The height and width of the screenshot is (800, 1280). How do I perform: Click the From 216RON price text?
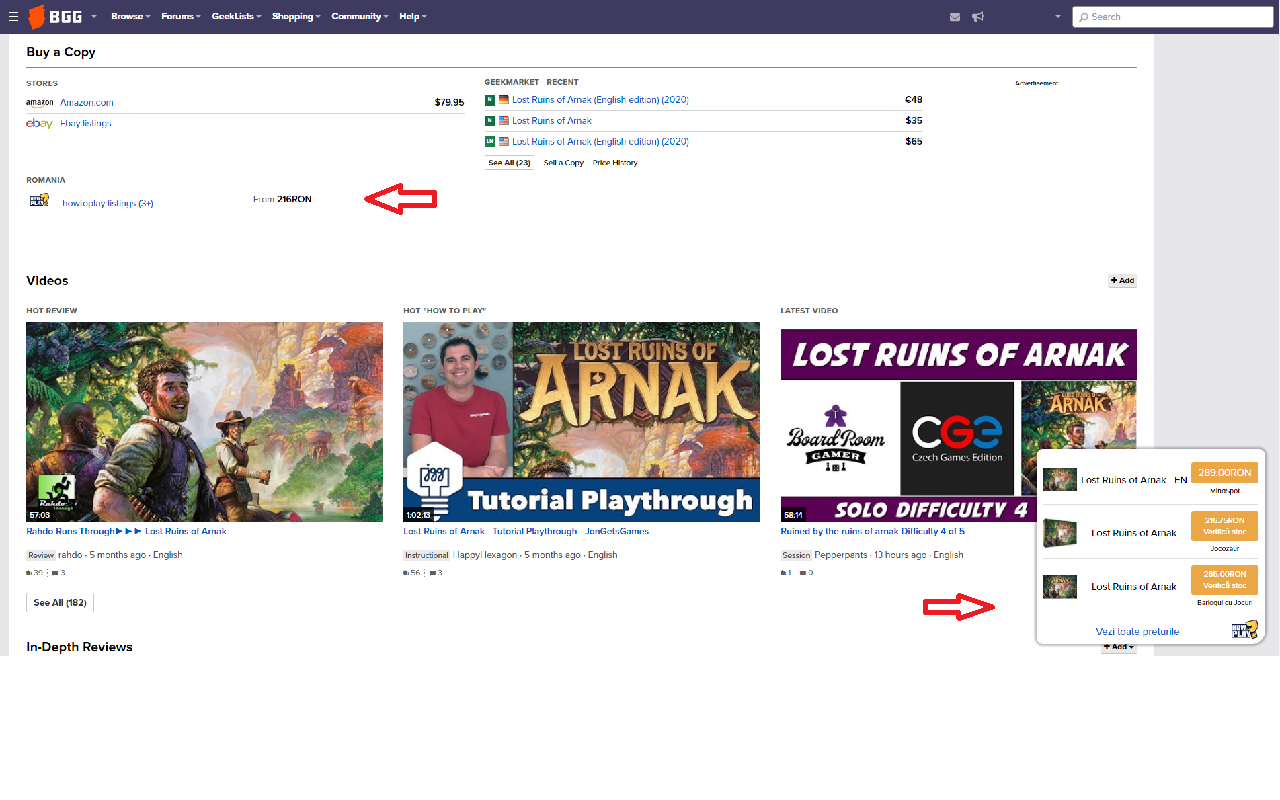(x=282, y=199)
